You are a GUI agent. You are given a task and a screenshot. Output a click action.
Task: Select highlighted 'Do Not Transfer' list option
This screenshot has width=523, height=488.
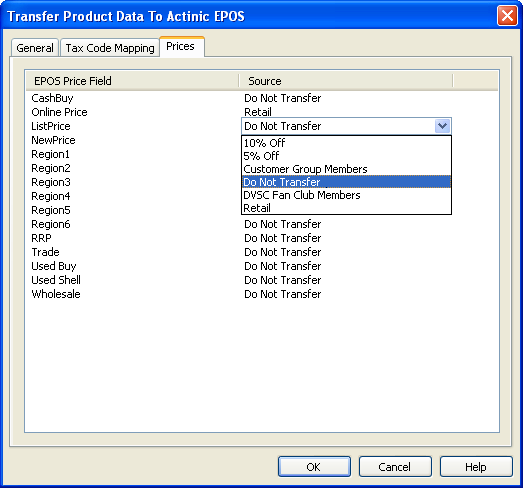346,182
